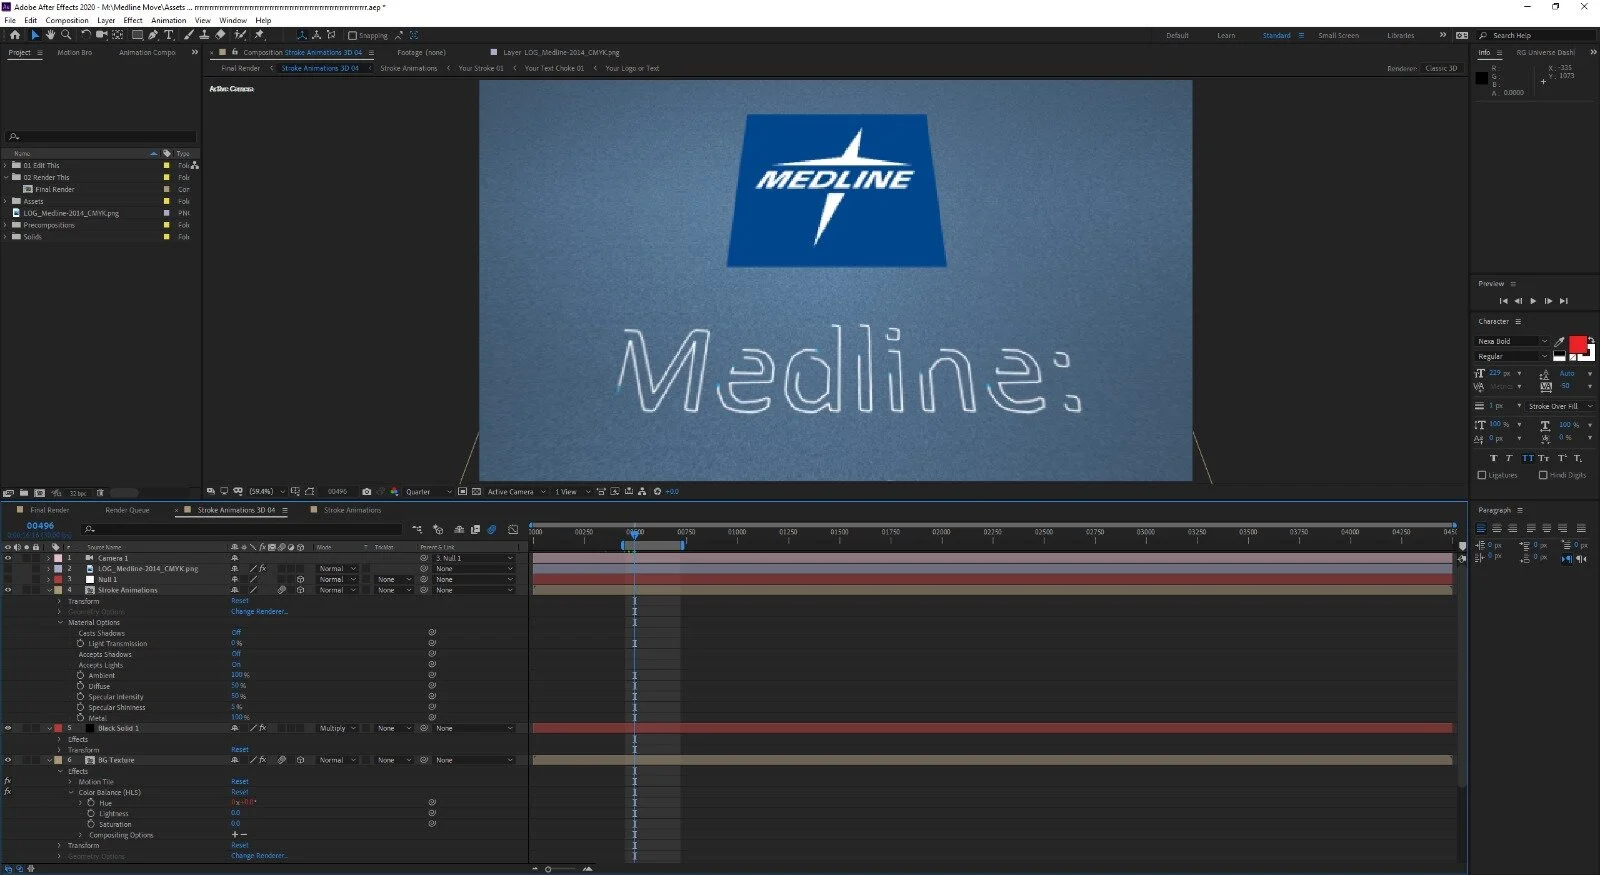Open the magnification (59.4%) dropdown

point(267,492)
